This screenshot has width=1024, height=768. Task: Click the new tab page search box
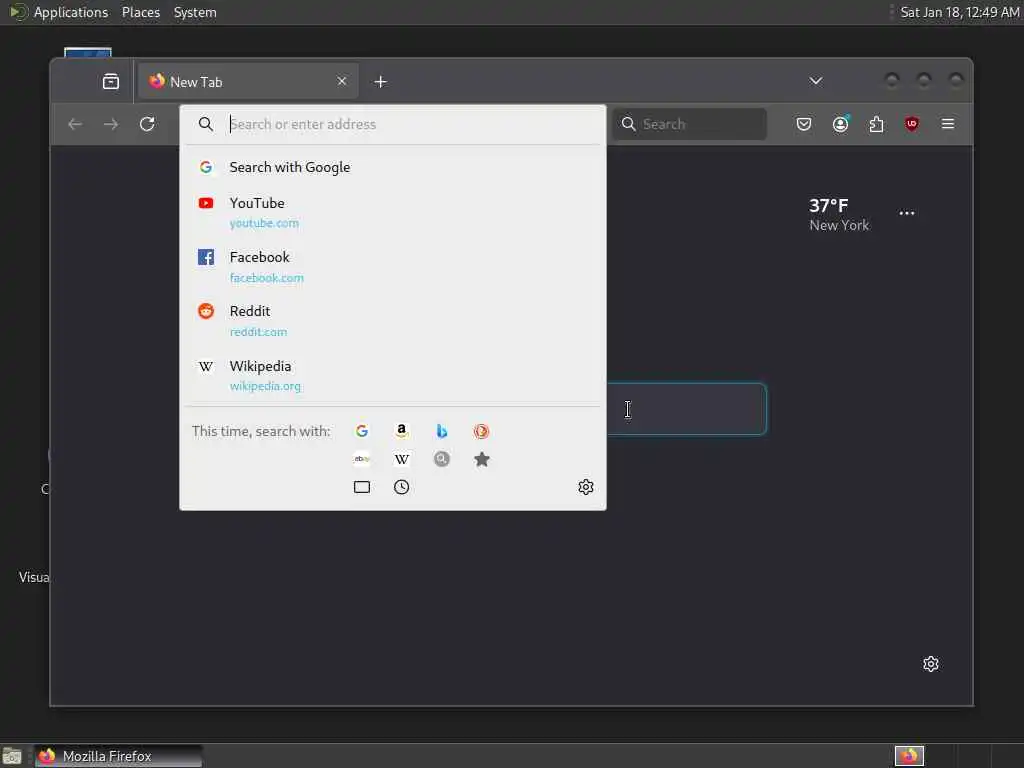pos(686,409)
